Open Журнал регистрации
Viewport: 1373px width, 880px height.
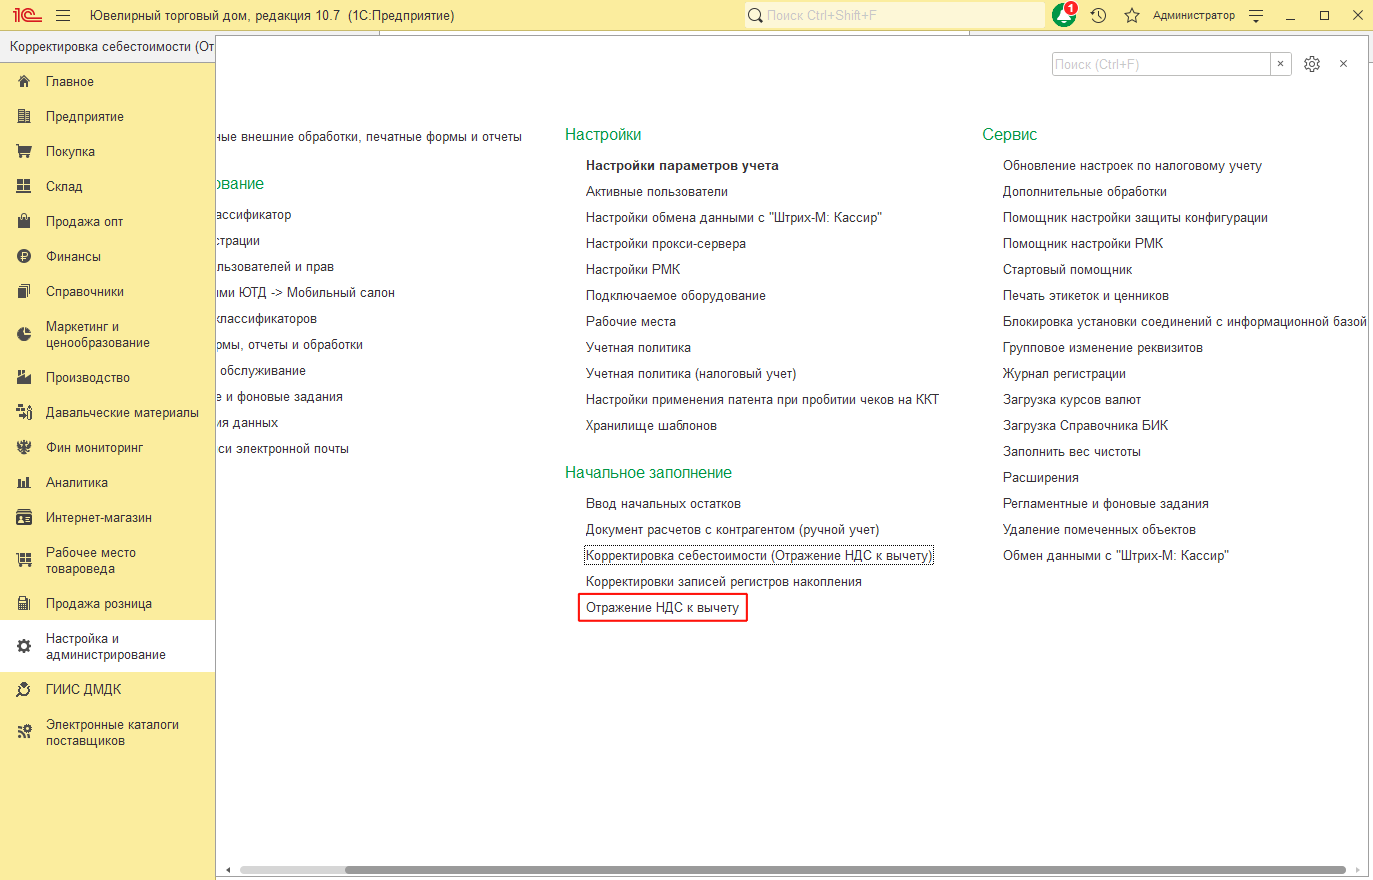[x=1064, y=374]
